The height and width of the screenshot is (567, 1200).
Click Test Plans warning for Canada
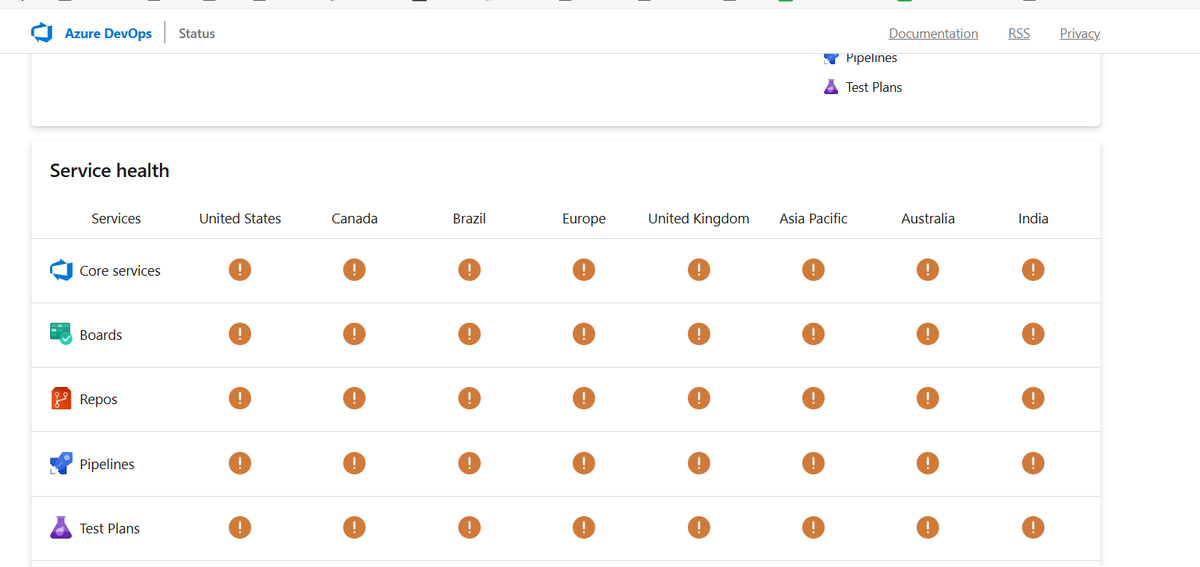[x=354, y=527]
